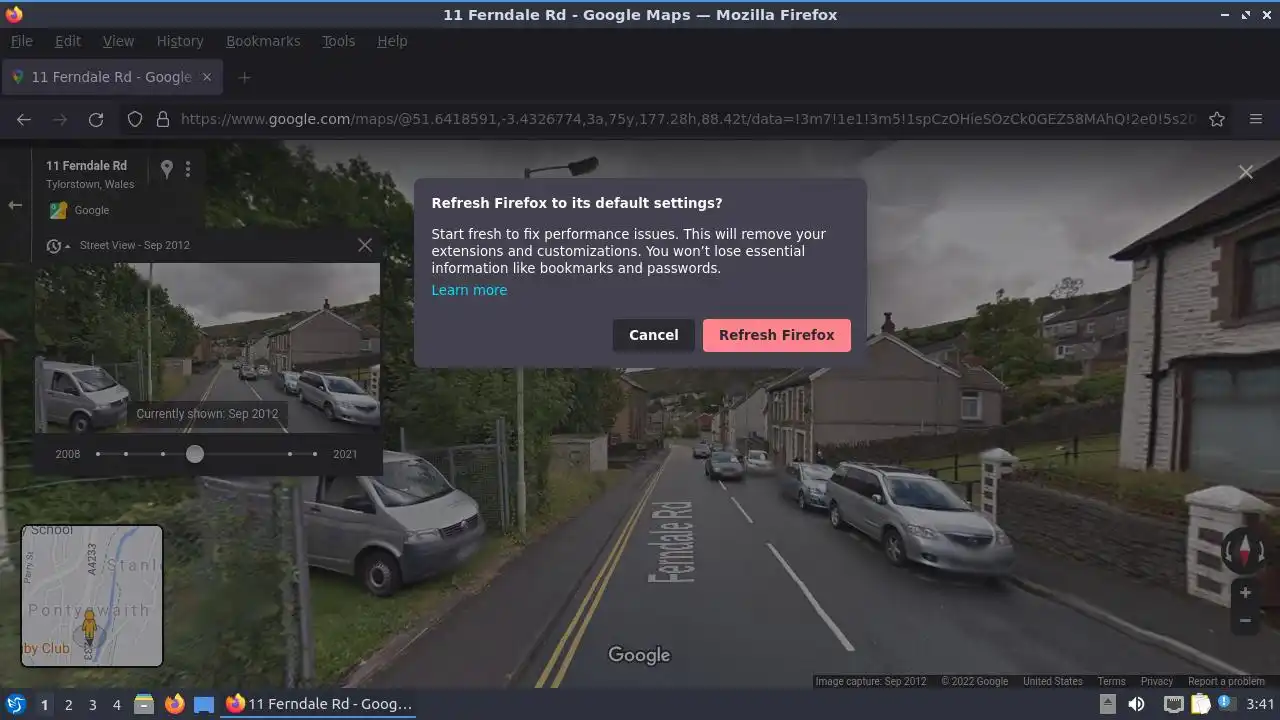This screenshot has height=720, width=1280.
Task: Switch to workspace 3
Action: tap(92, 704)
